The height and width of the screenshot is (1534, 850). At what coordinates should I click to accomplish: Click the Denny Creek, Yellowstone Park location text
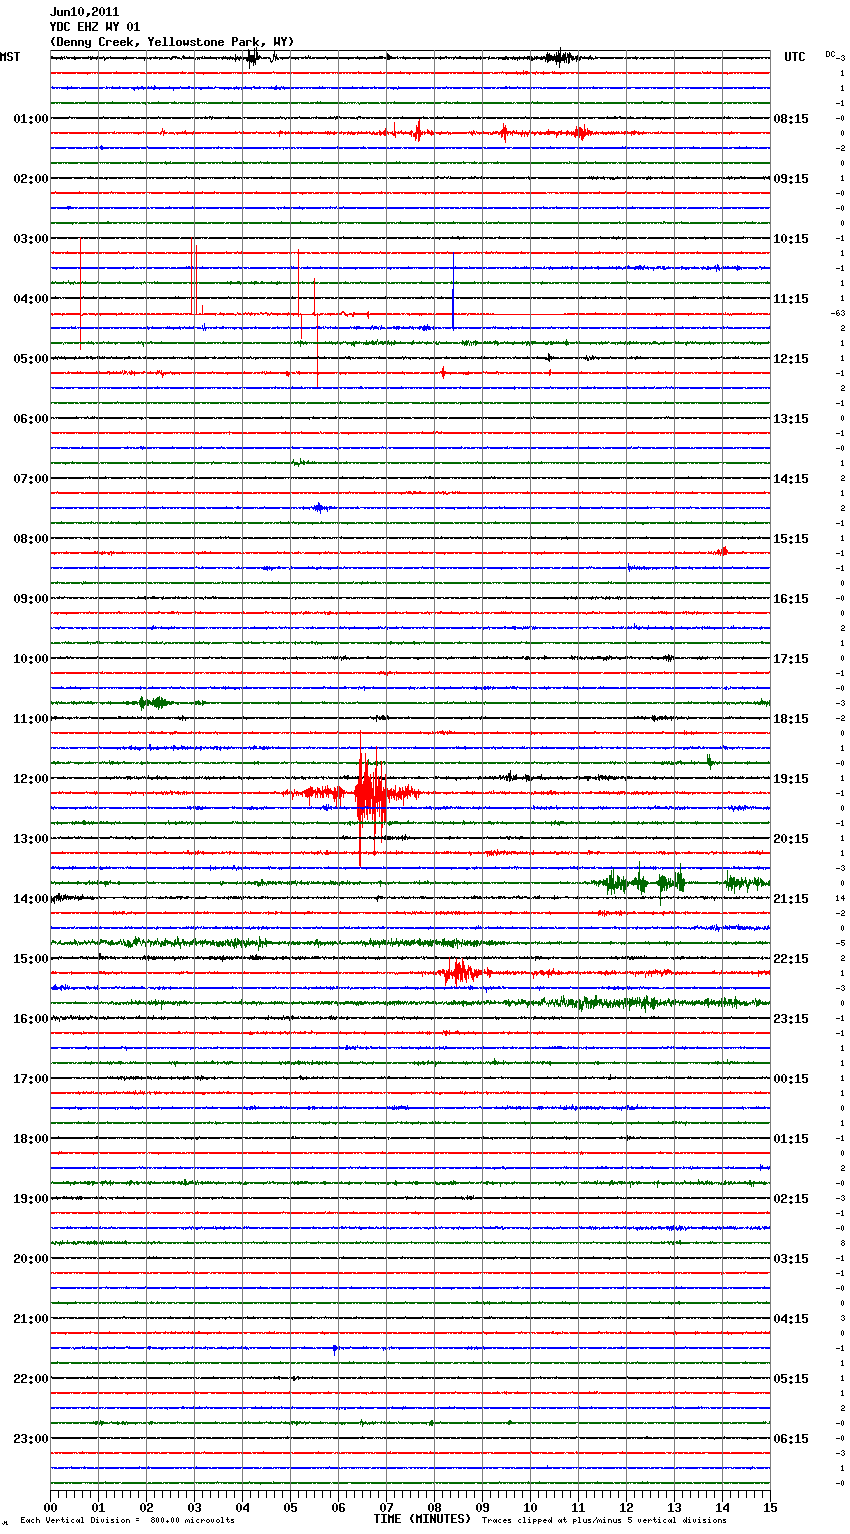[172, 42]
